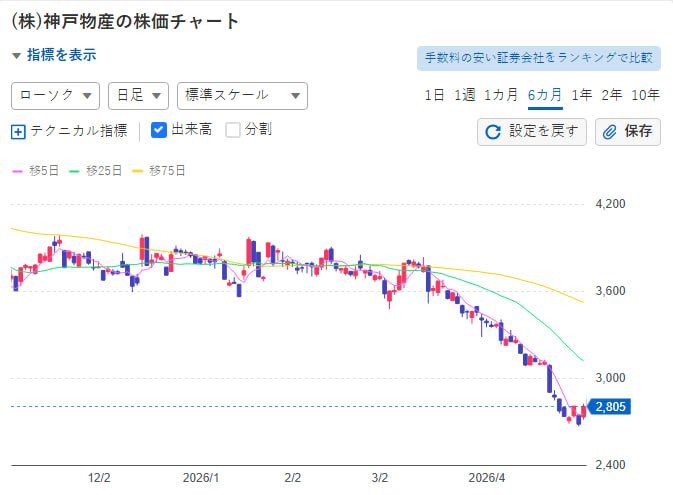Click the plus icon beside テクニカル指標
673x495 pixels.
pyautogui.click(x=18, y=132)
